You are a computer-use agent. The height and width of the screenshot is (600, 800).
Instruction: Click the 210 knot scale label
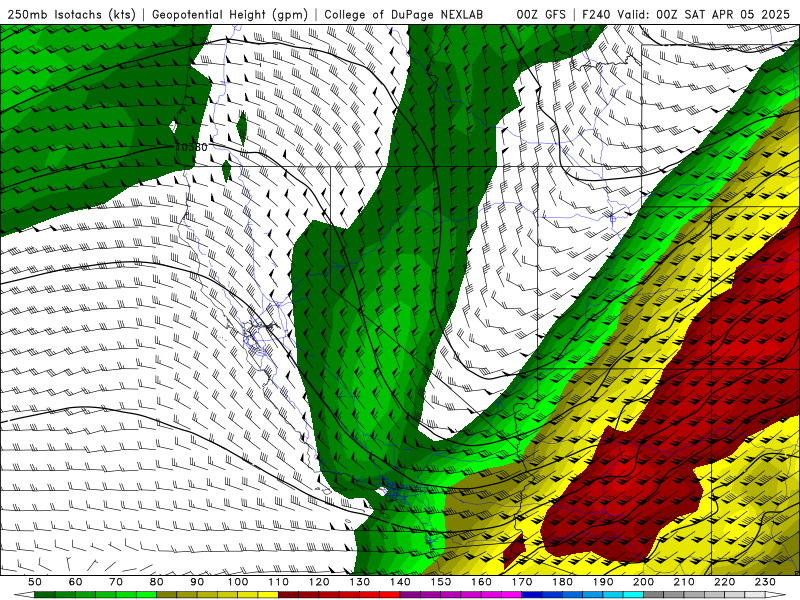(685, 582)
